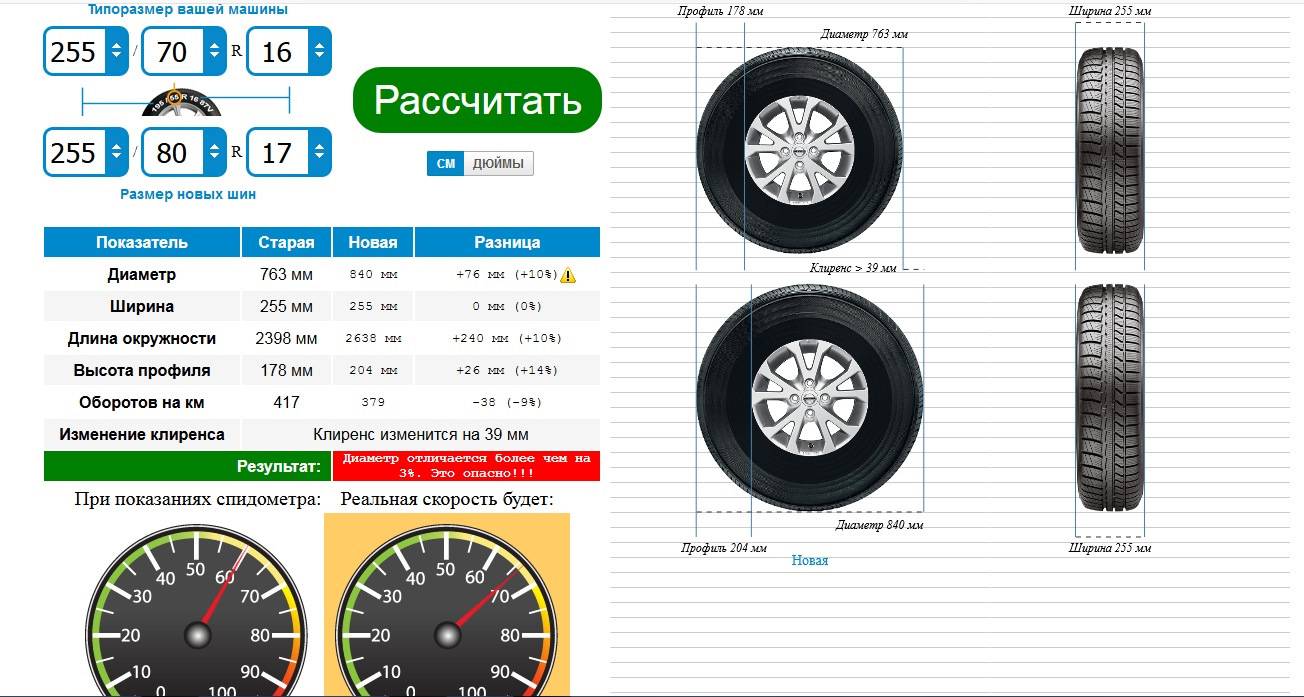Switch units to ДЮЙМЫ
Viewport: 1304px width, 697px height.
498,164
